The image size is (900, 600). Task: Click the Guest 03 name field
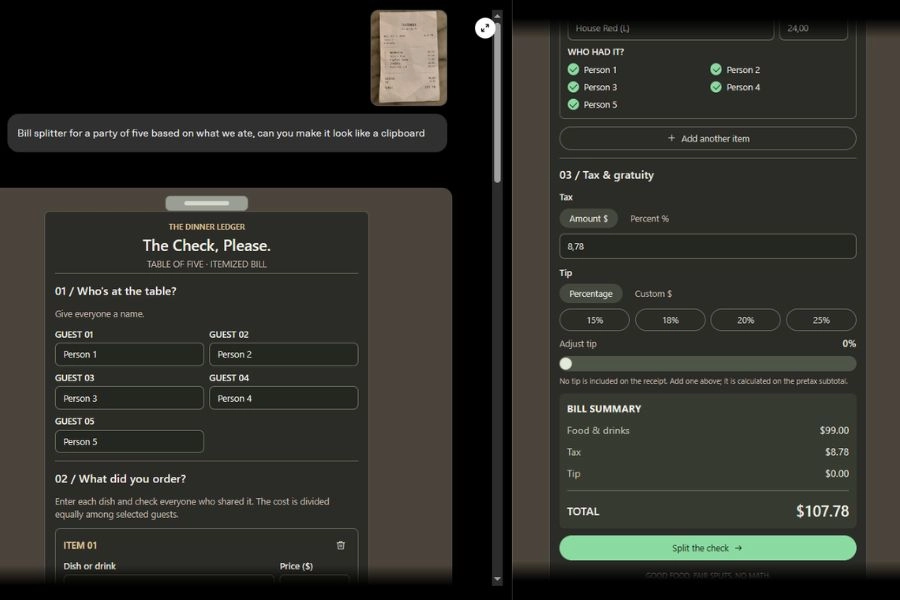tap(129, 398)
